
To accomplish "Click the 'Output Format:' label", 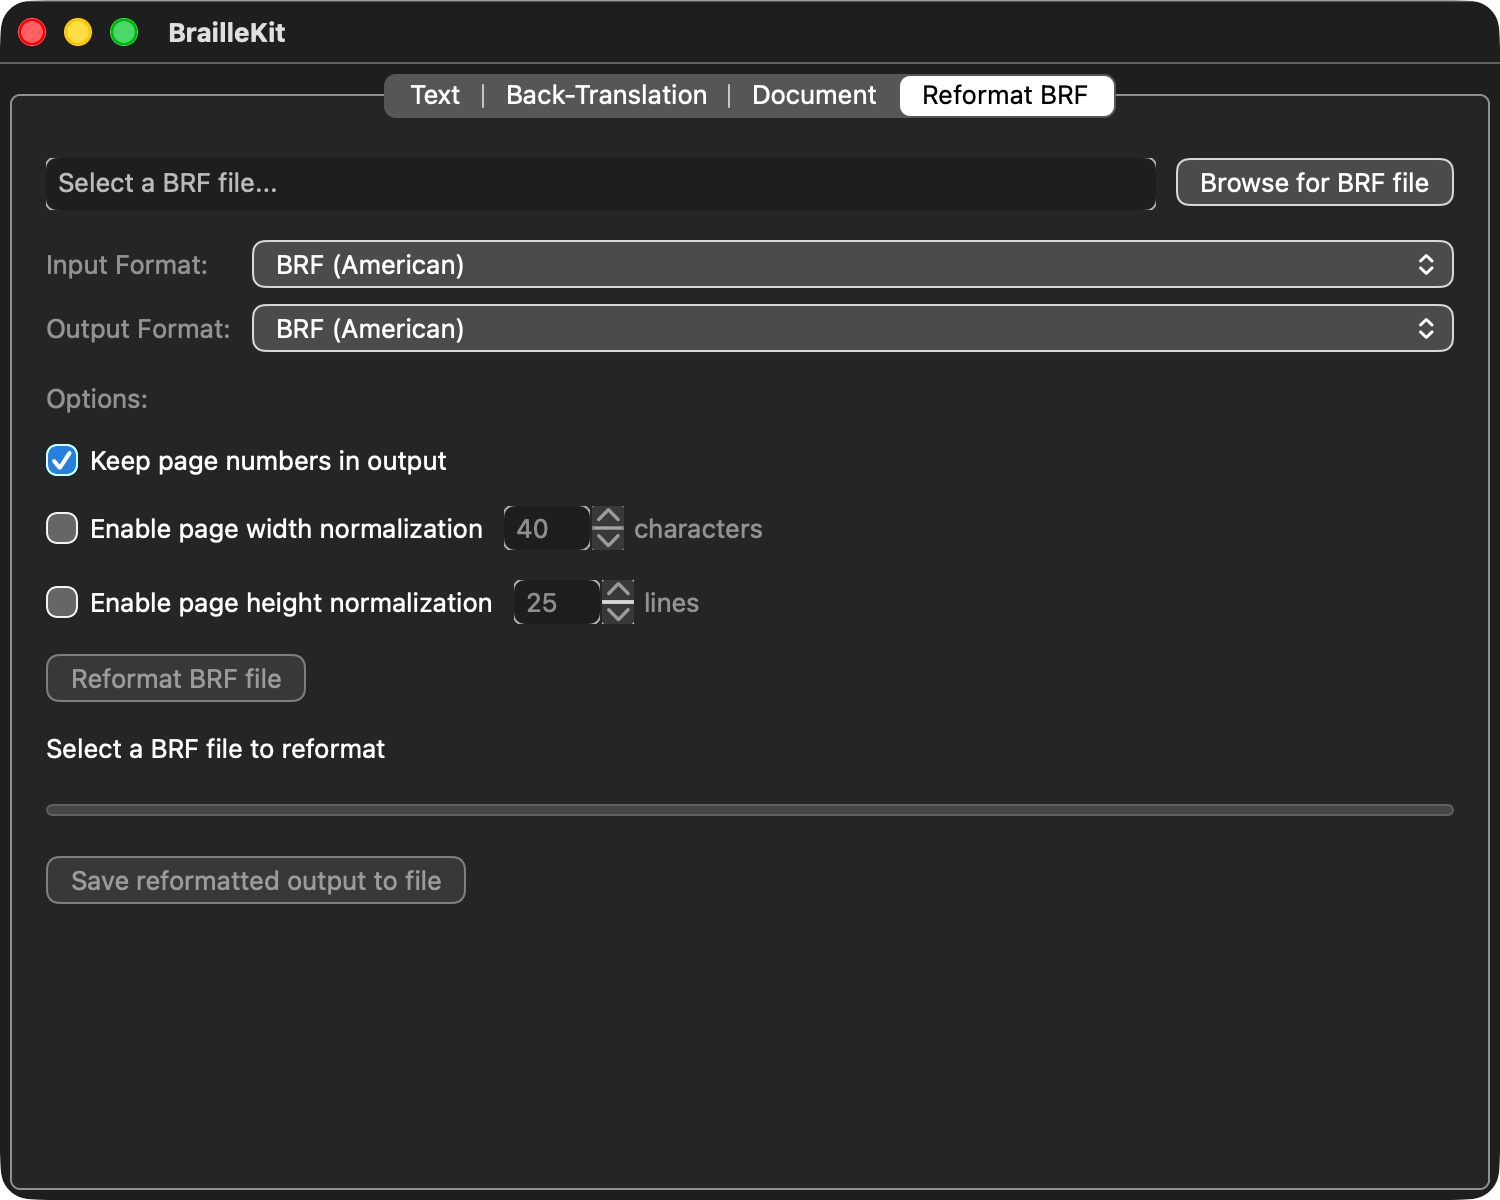I will tap(138, 329).
